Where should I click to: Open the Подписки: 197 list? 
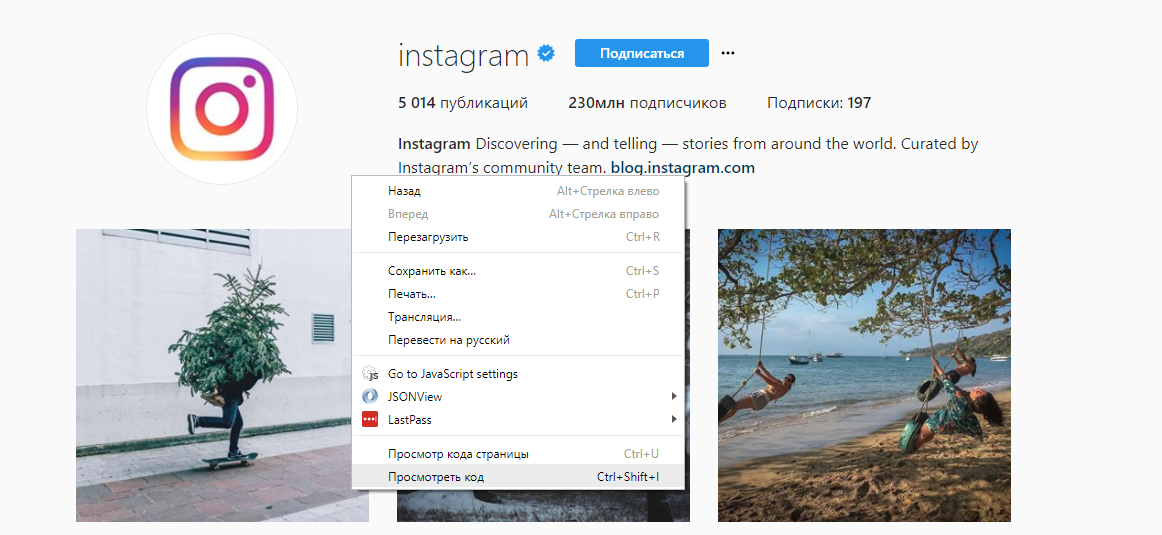[x=819, y=103]
